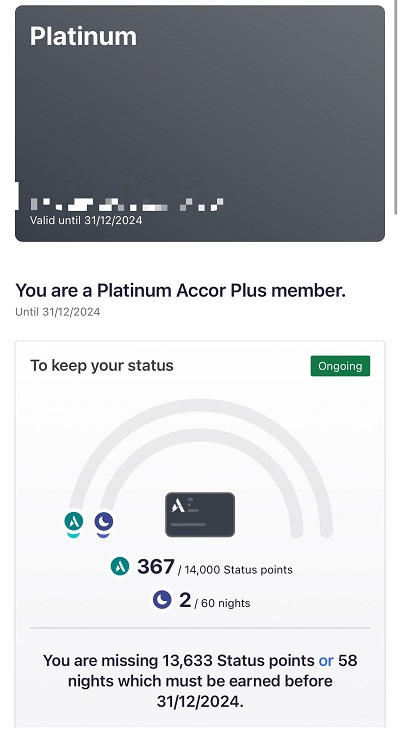Click the green Ongoing status badge
Screen dimensions: 400x736
(340, 366)
